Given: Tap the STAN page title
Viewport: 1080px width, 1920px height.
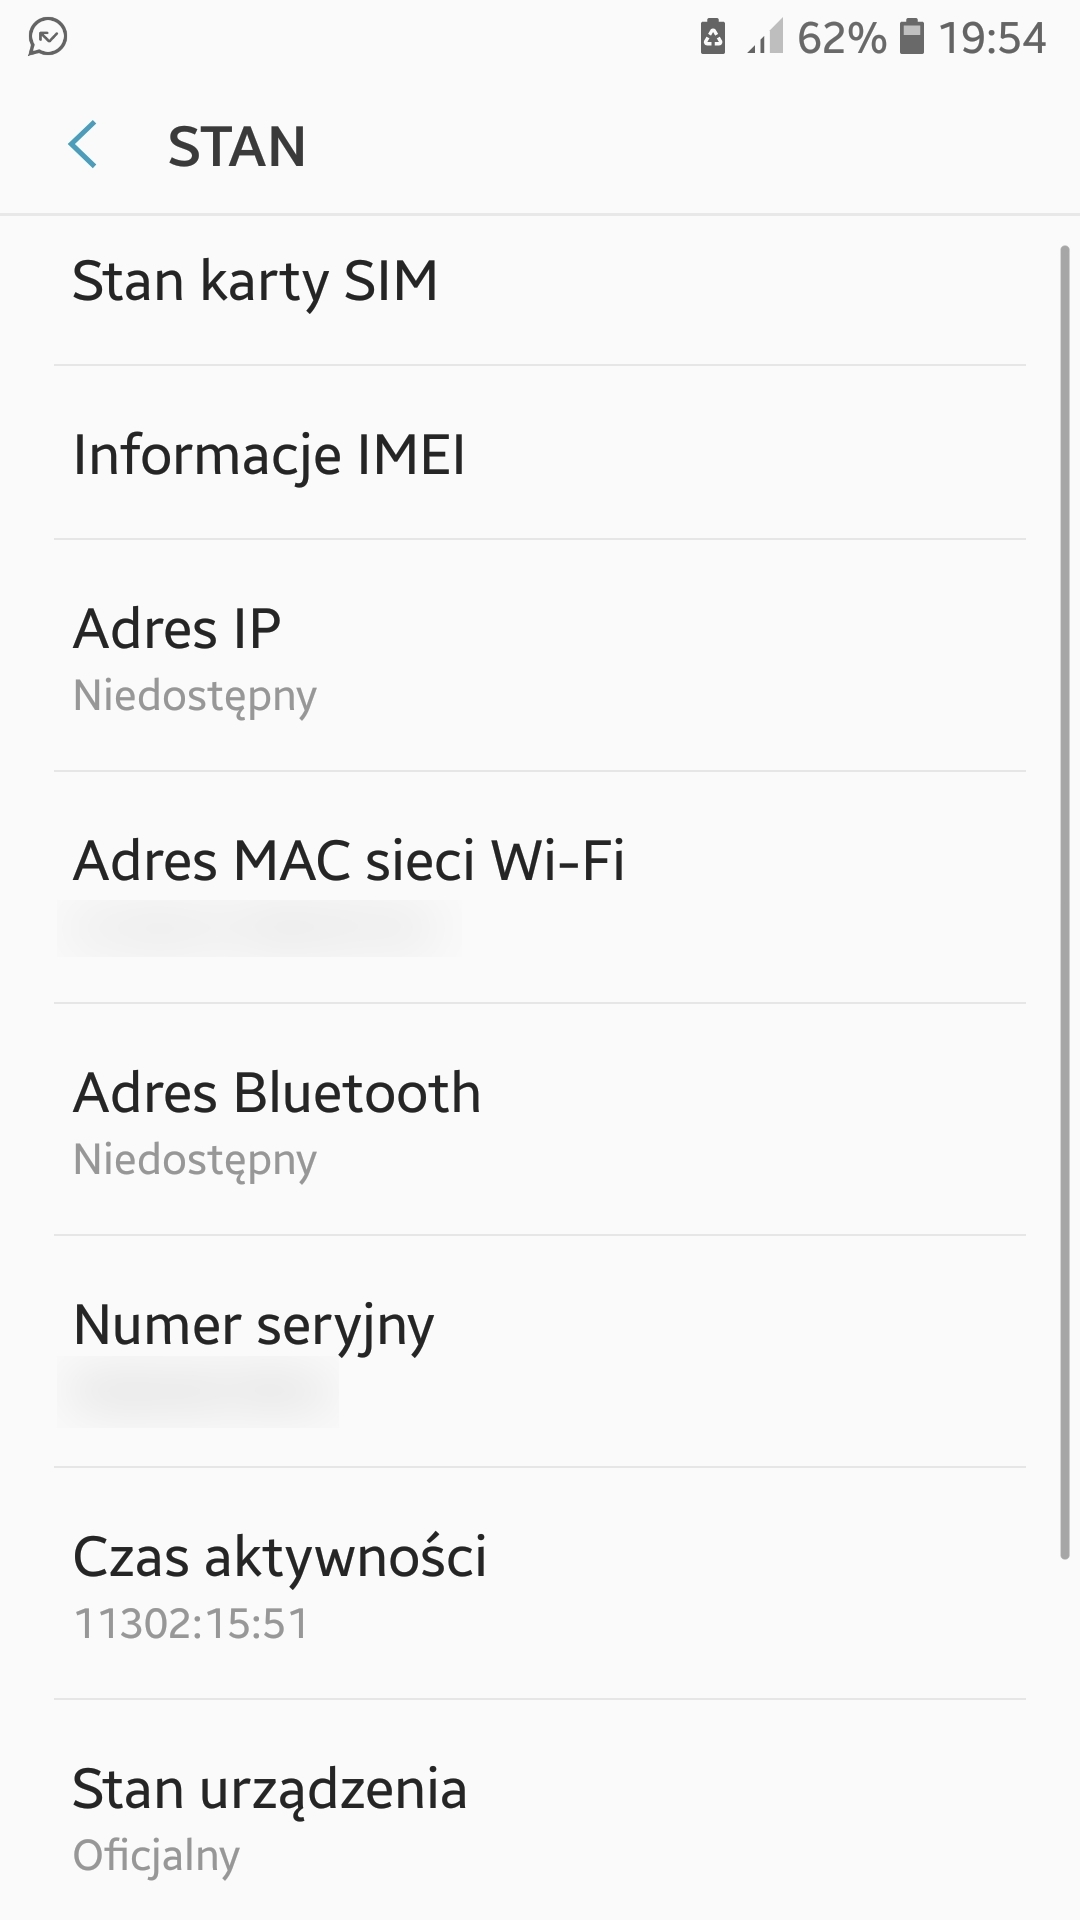Looking at the screenshot, I should click(x=236, y=147).
